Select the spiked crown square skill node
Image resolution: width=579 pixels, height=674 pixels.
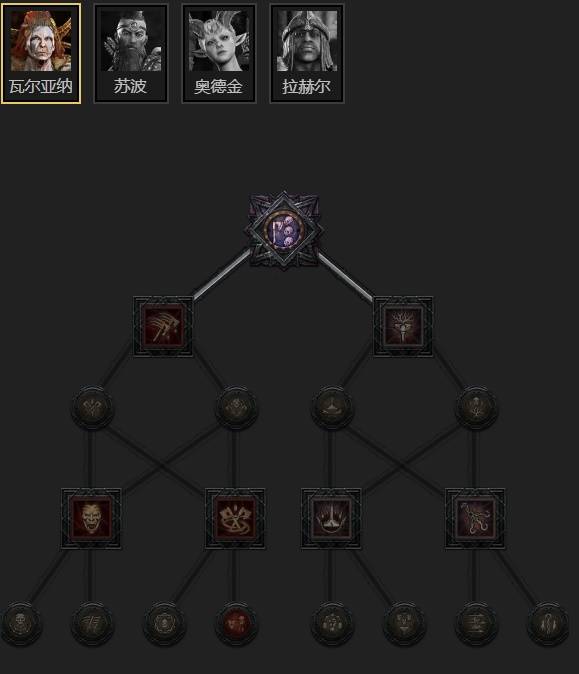331,518
